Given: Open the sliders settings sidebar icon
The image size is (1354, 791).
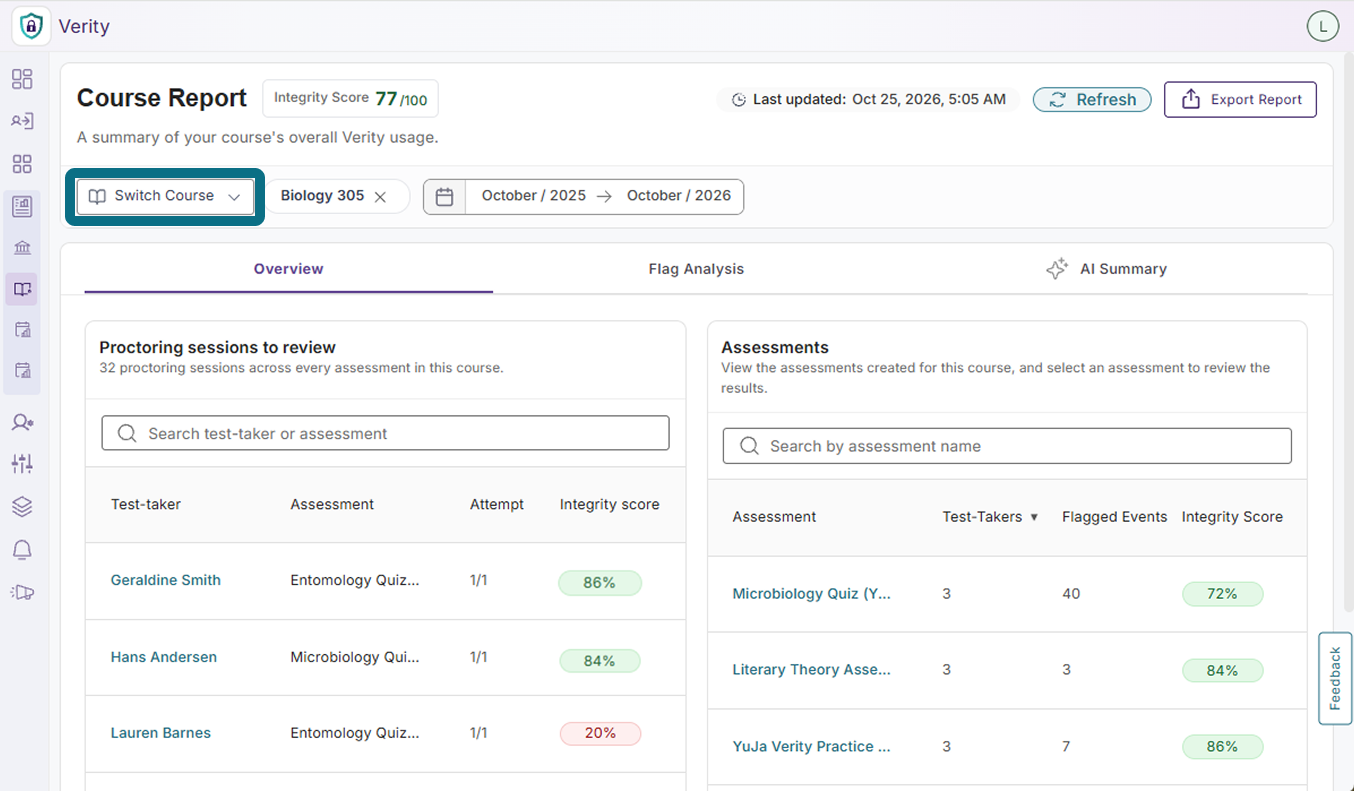Looking at the screenshot, I should tap(22, 464).
